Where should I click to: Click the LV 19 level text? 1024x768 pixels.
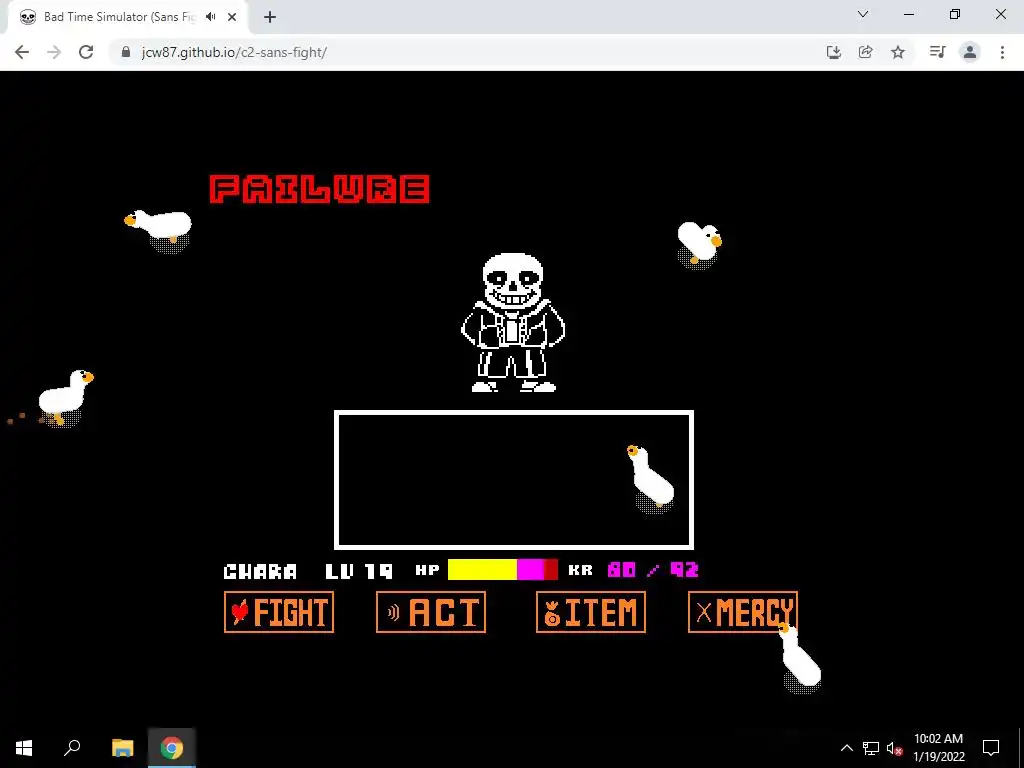pyautogui.click(x=359, y=571)
